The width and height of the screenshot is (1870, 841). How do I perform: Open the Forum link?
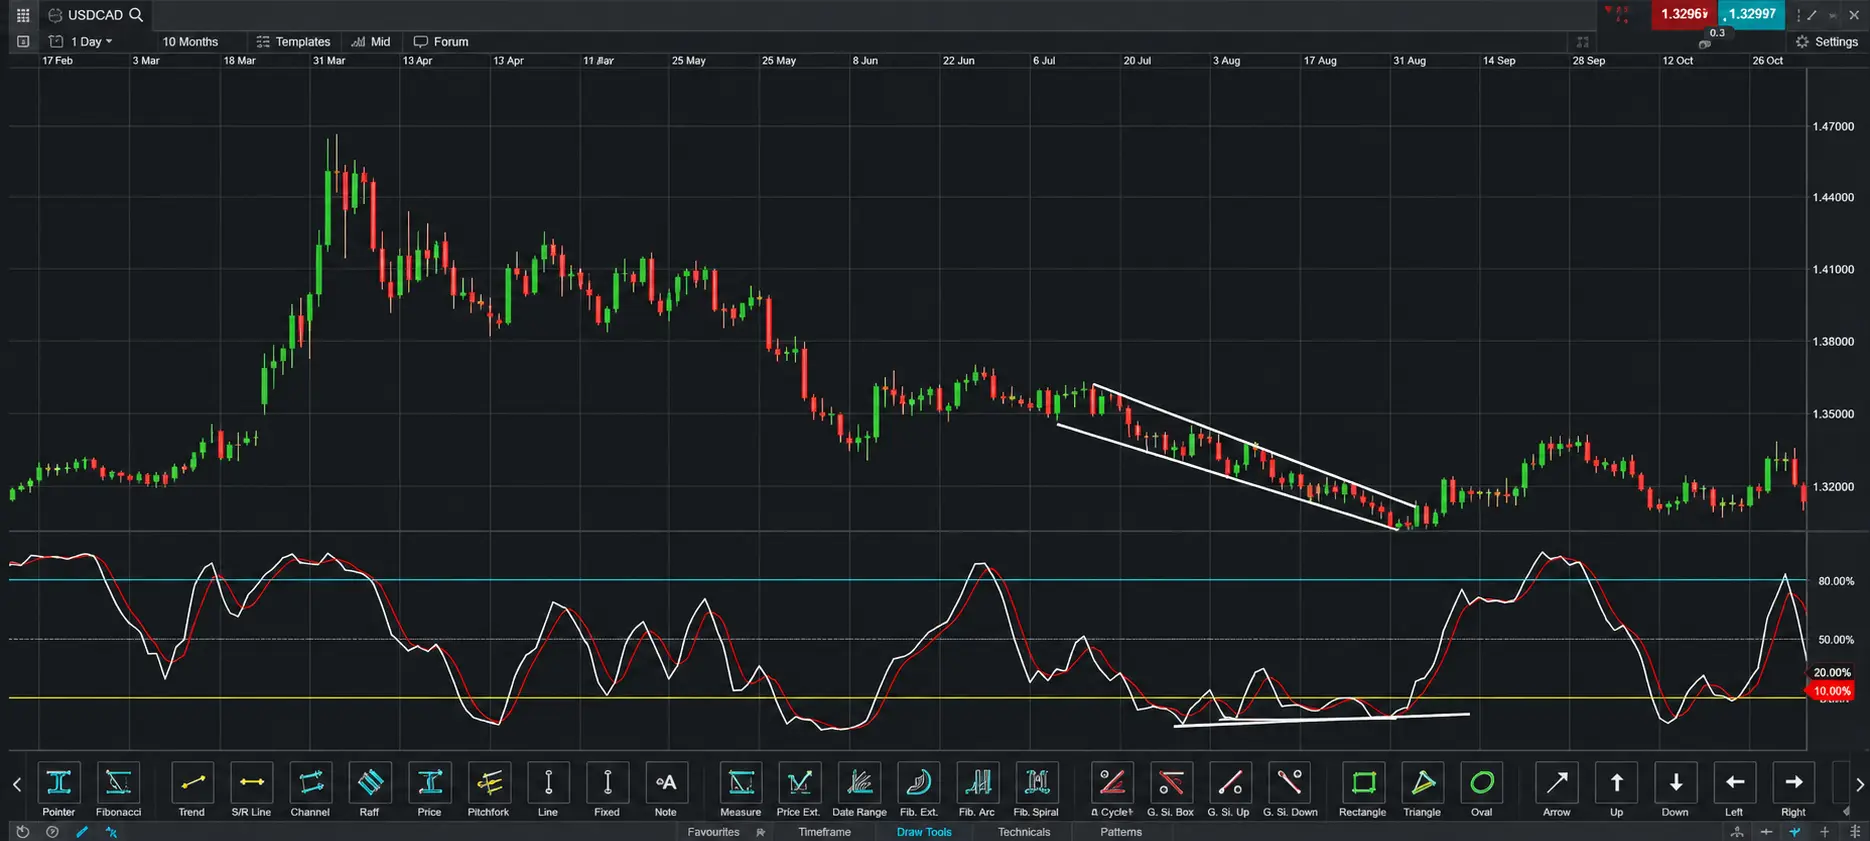(x=441, y=42)
